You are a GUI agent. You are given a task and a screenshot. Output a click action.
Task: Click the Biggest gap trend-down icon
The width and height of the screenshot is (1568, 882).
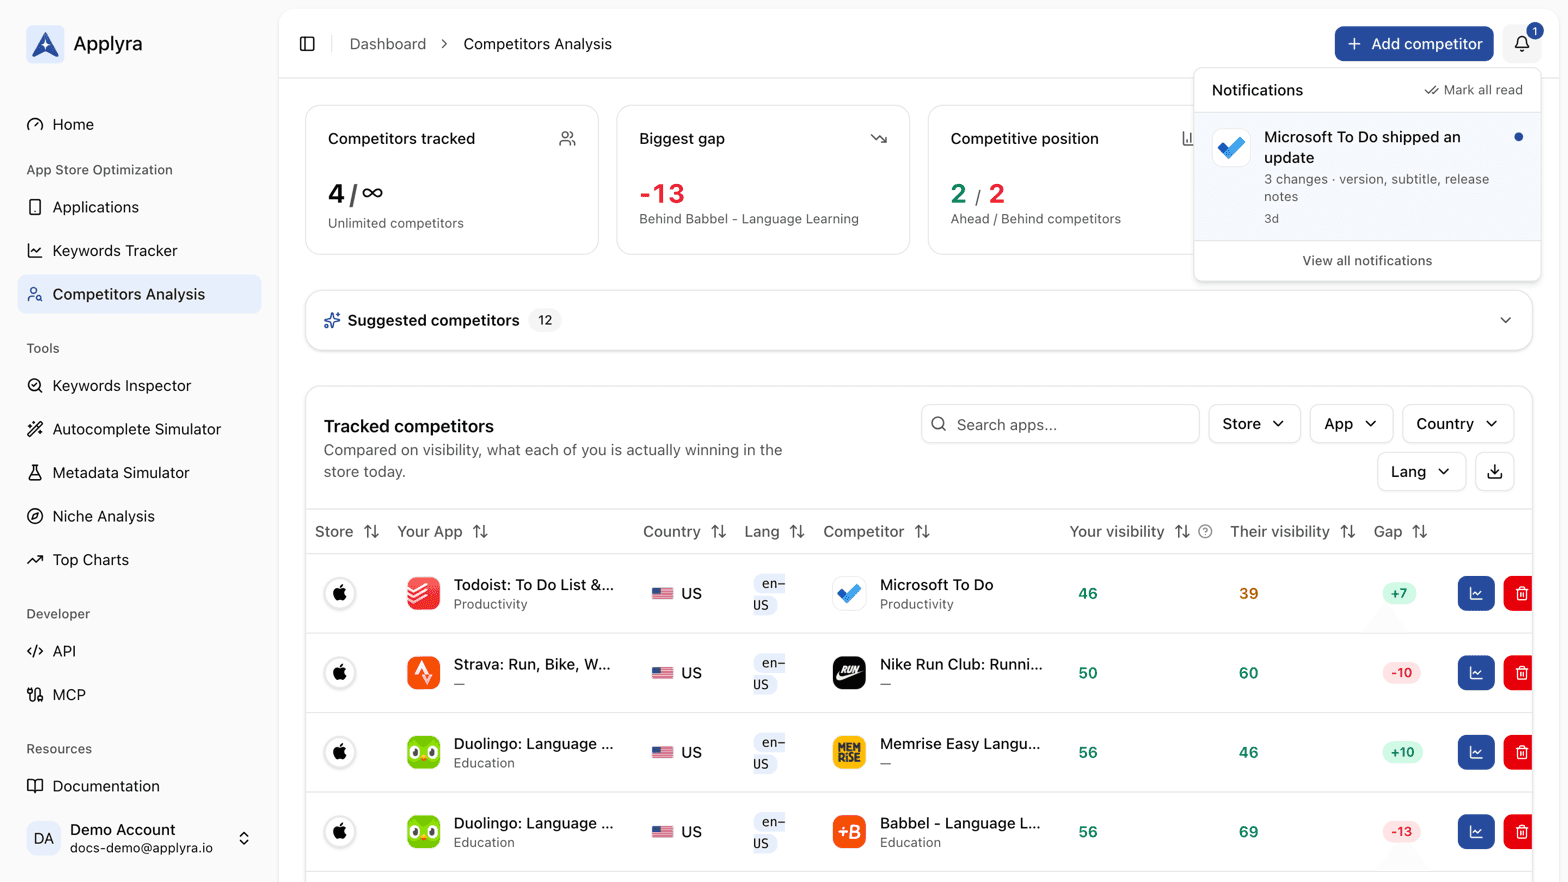(879, 139)
